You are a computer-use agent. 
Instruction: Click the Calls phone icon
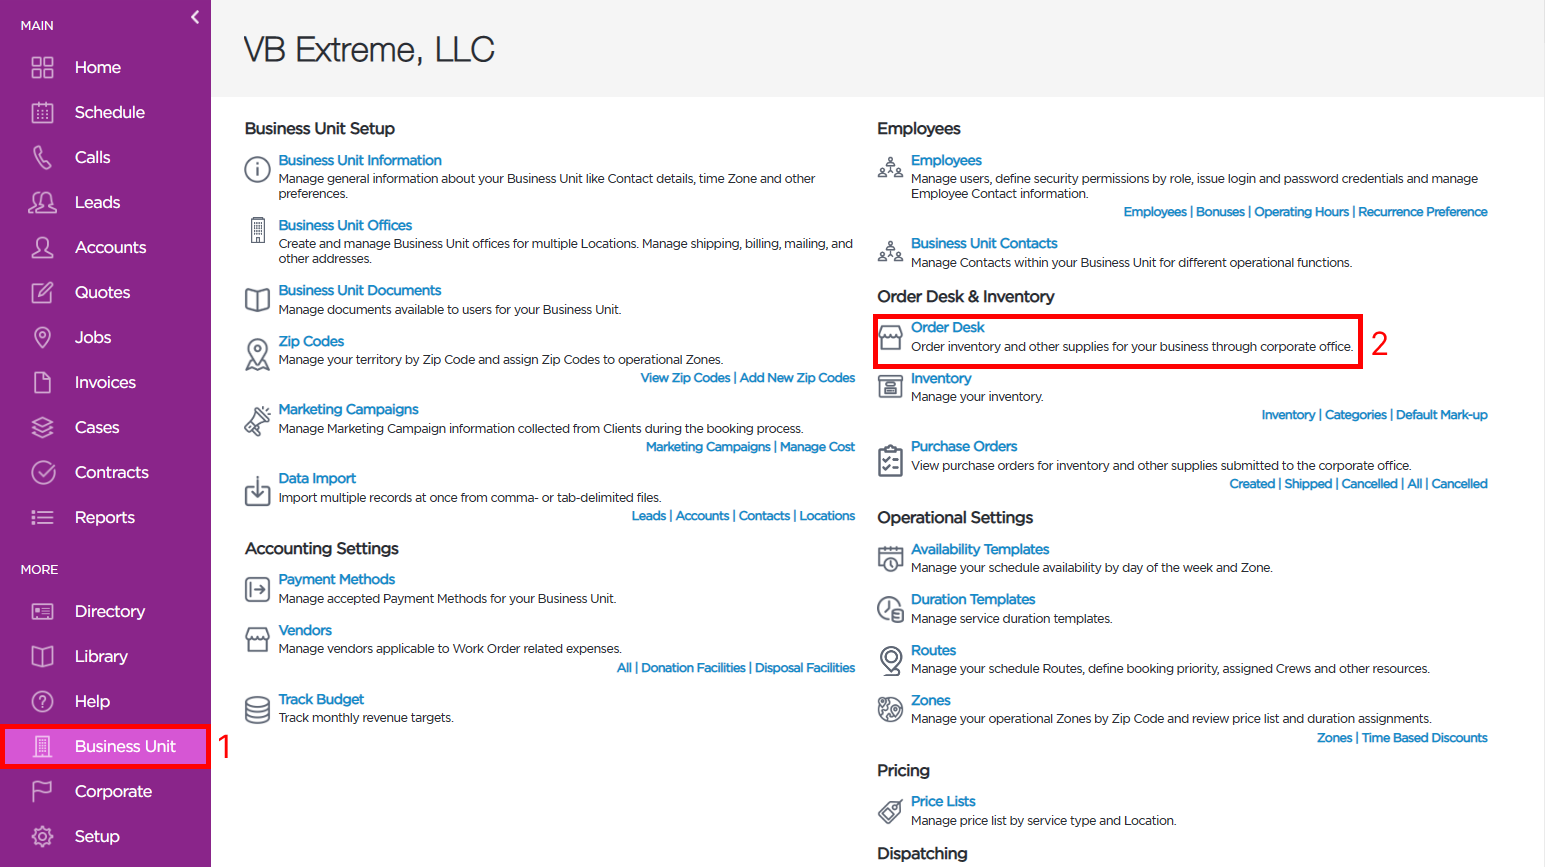[x=42, y=157]
